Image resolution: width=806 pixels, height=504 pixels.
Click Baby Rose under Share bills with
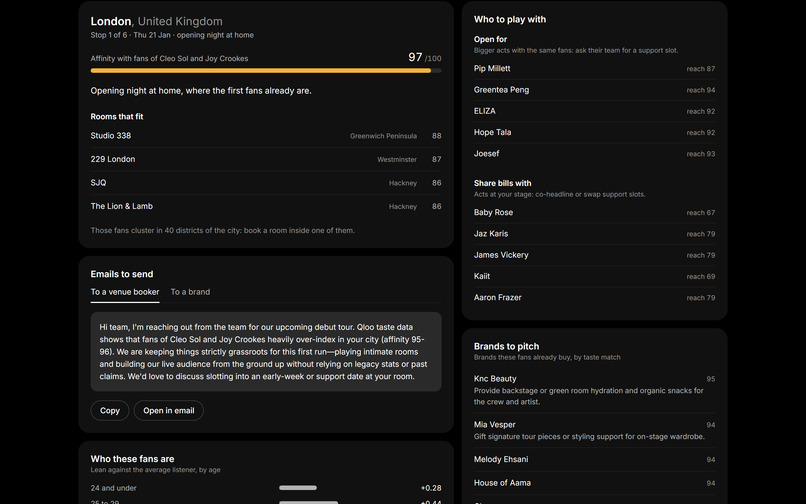(594, 212)
